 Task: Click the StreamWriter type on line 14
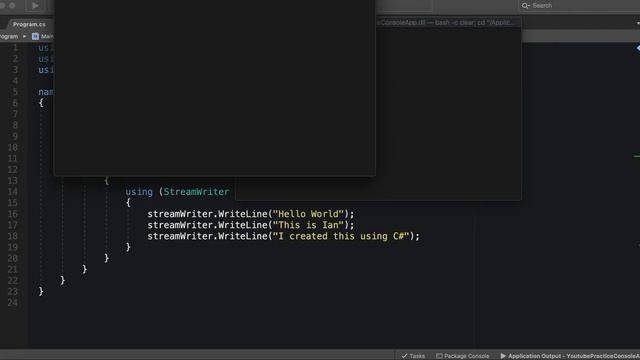pyautogui.click(x=196, y=192)
